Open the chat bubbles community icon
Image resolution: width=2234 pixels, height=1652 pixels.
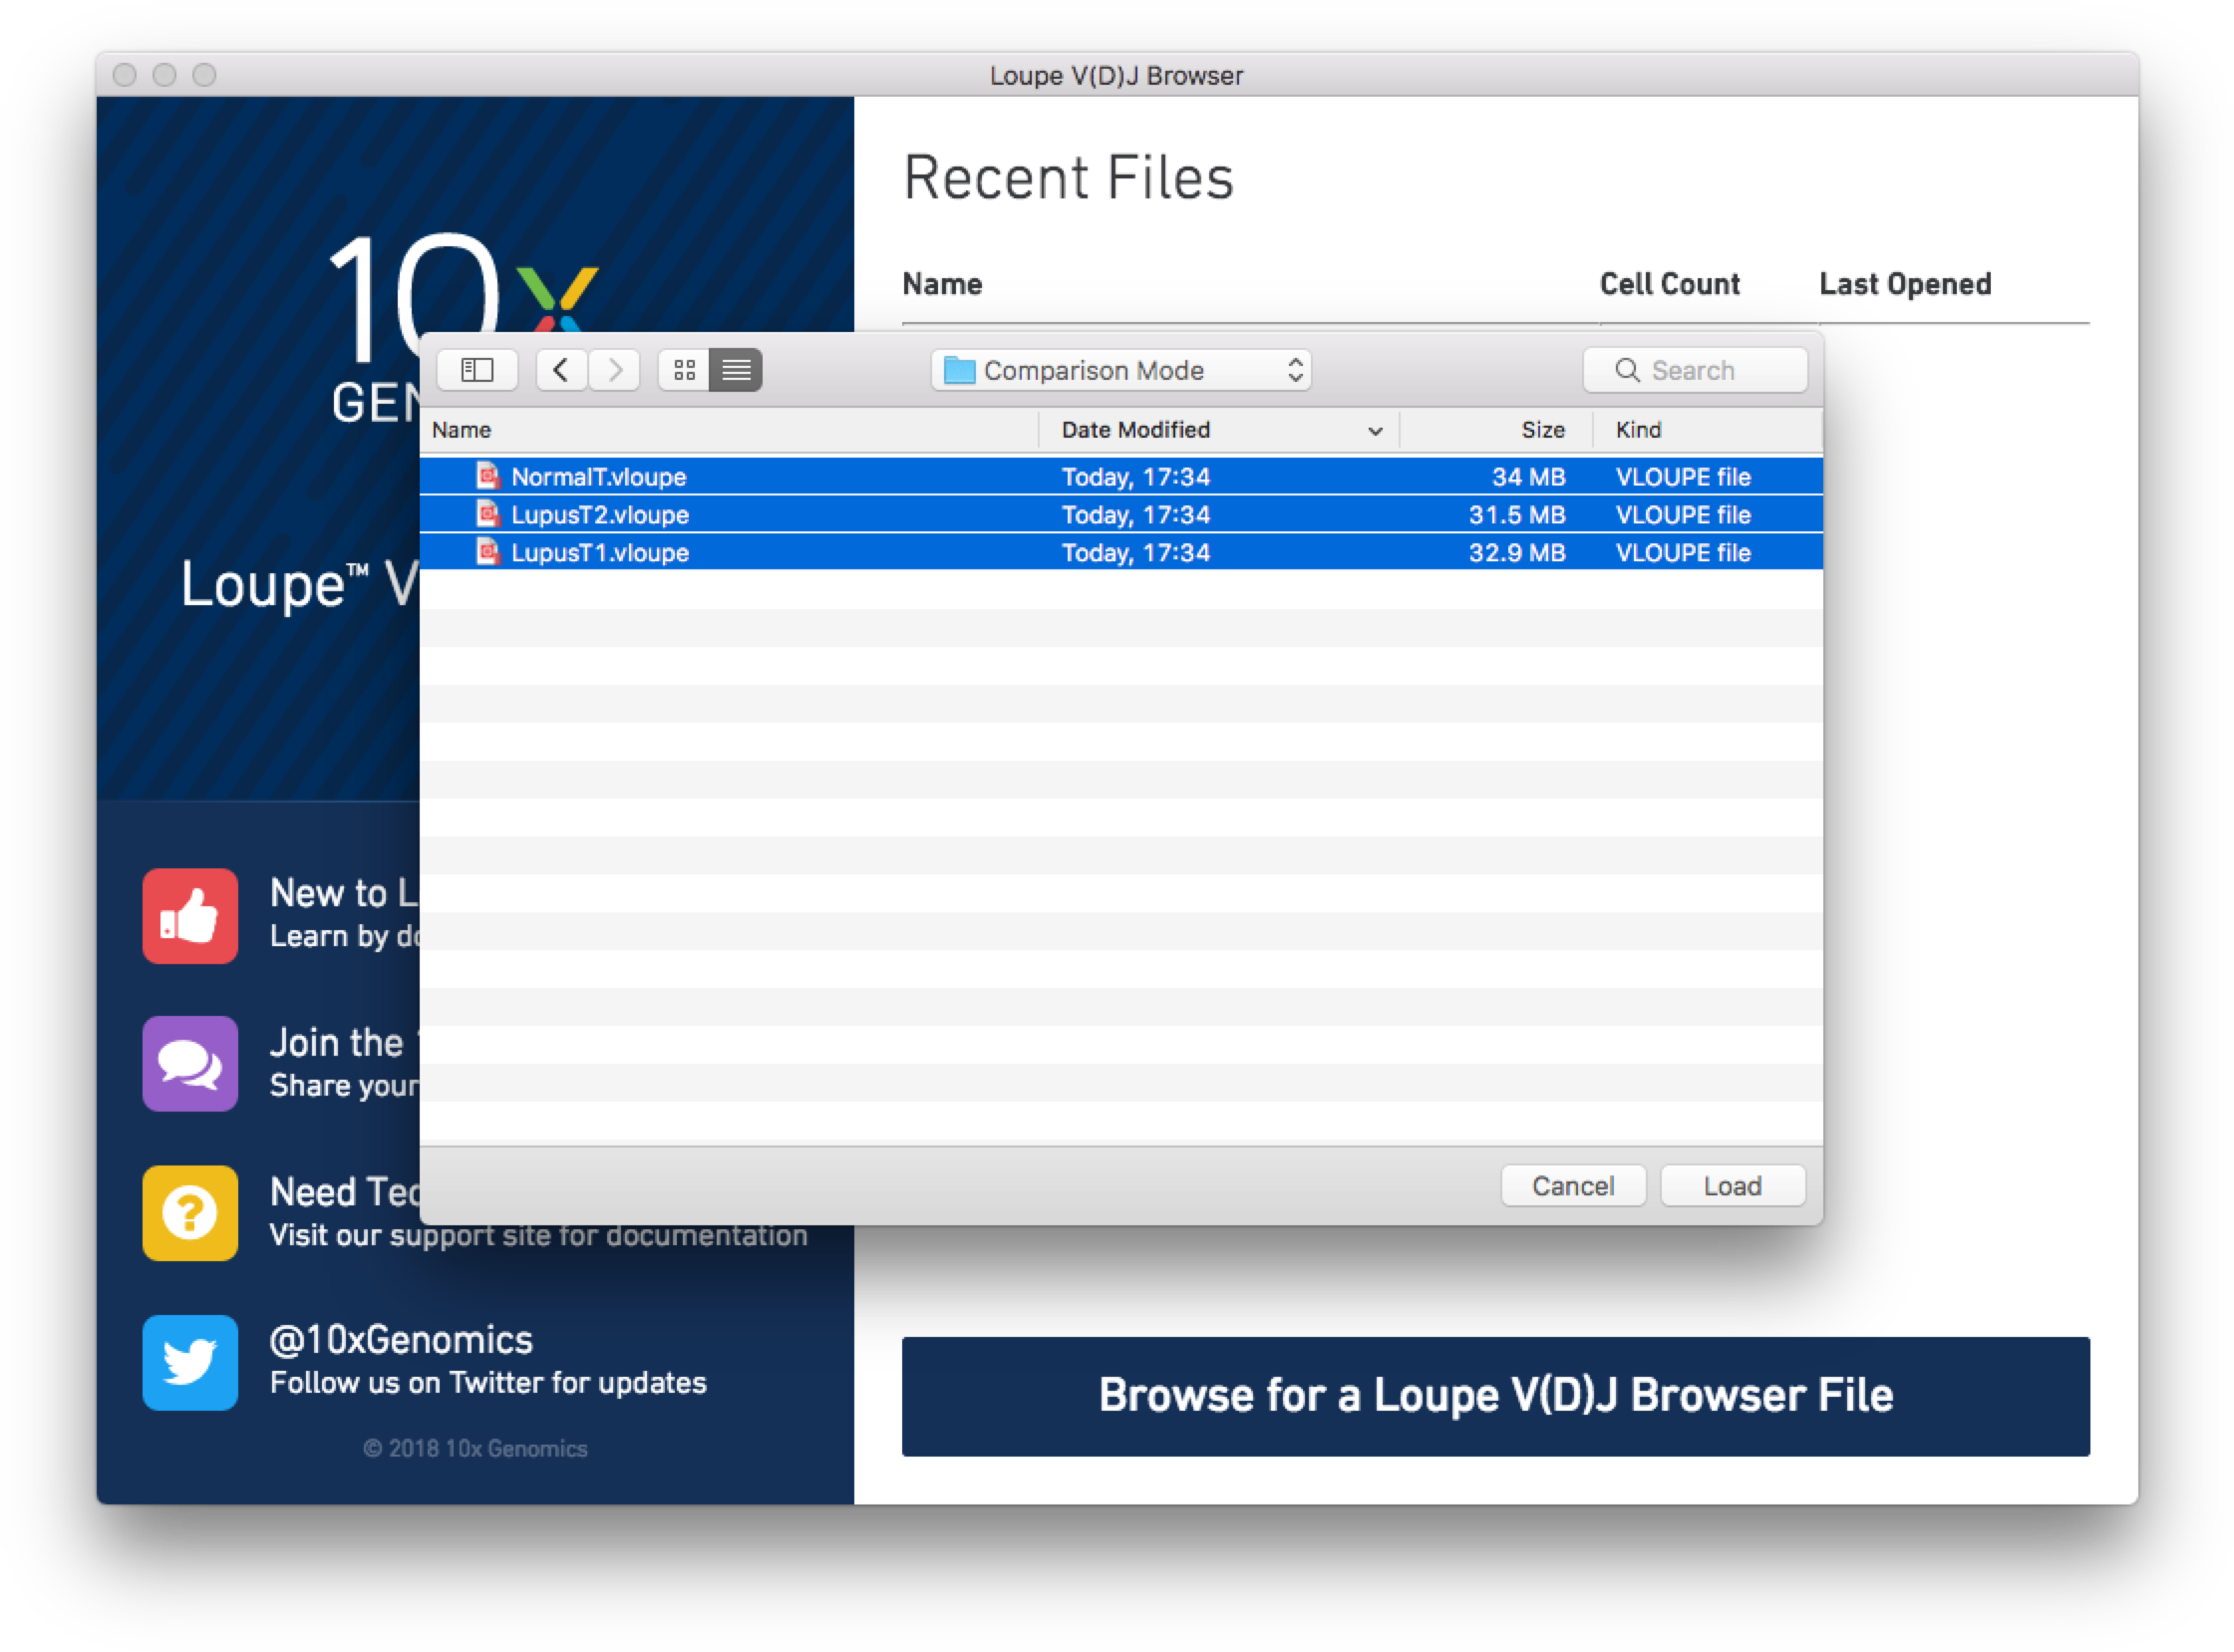pos(190,1064)
